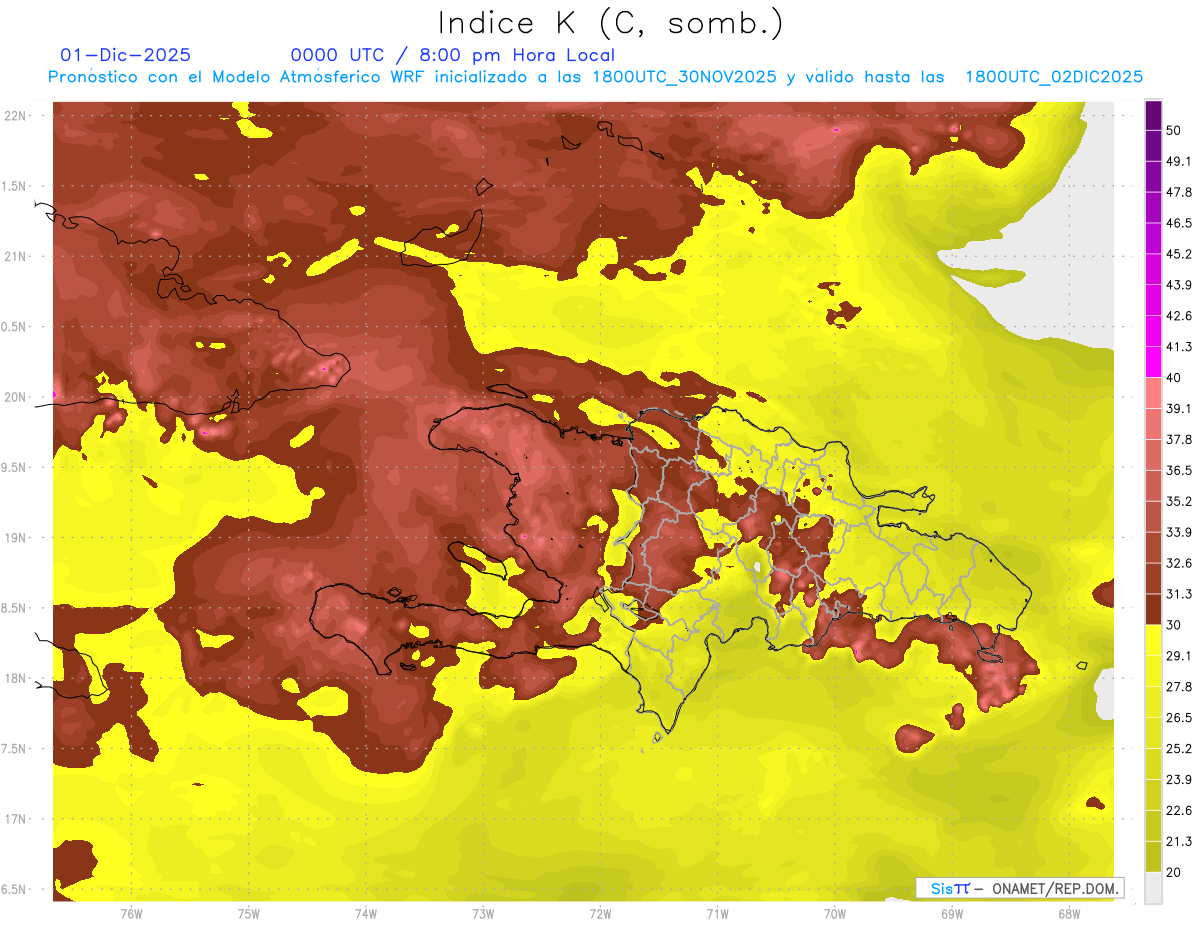The width and height of the screenshot is (1200, 927).
Task: Click the colorbar value '39.1'
Action: 1179,409
